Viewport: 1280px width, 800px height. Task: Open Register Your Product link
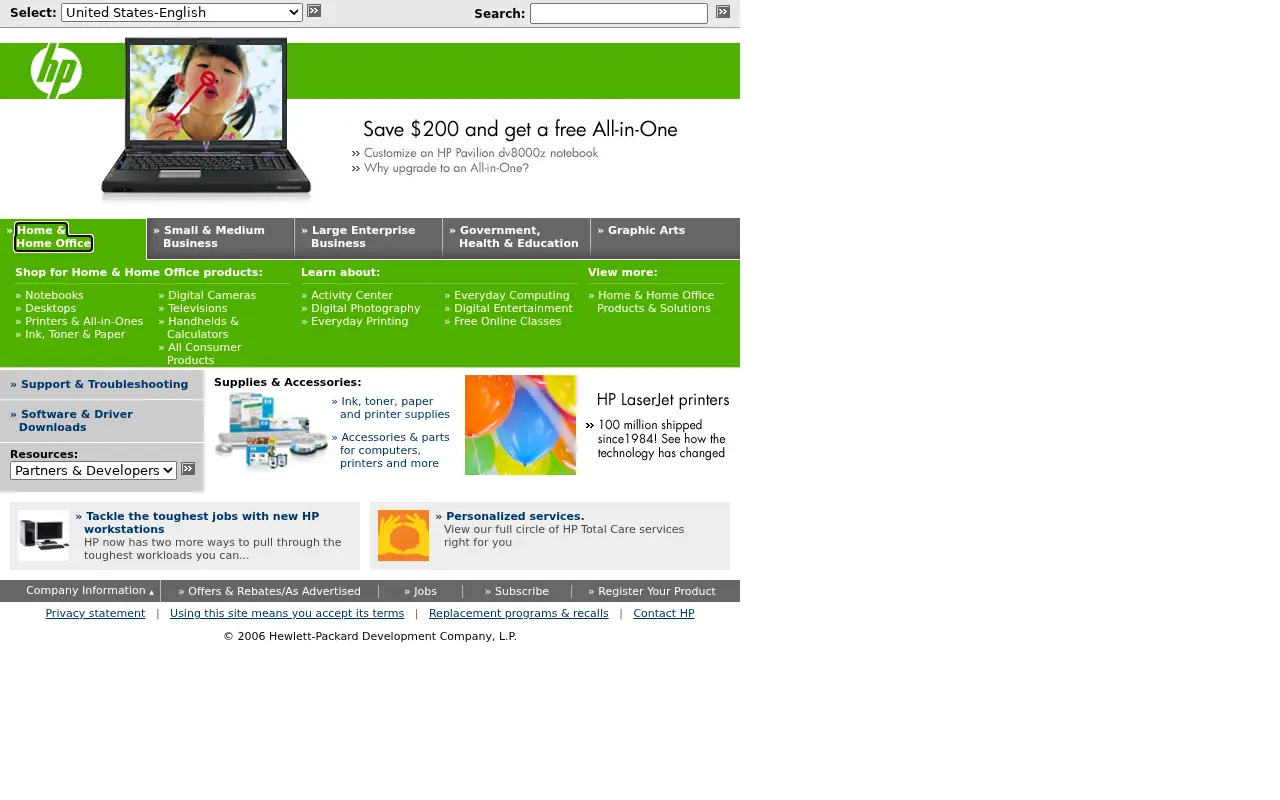click(652, 591)
